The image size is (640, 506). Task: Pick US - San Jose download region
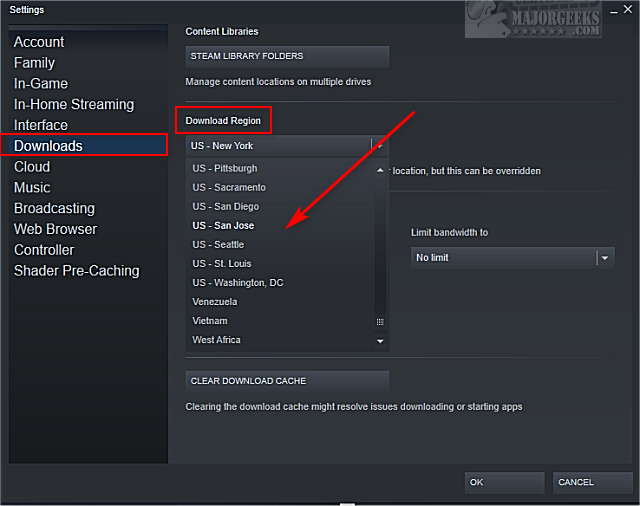pyautogui.click(x=281, y=226)
